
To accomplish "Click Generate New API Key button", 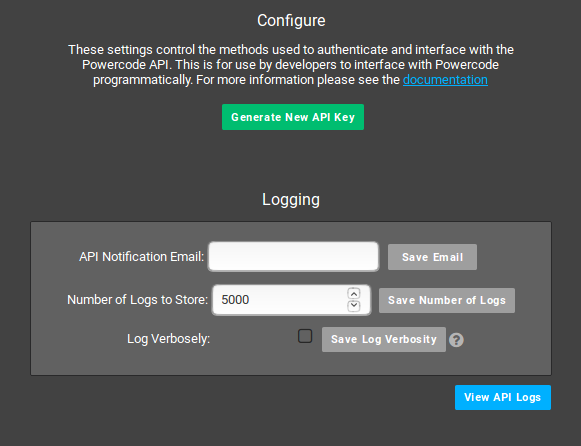I will coord(293,117).
